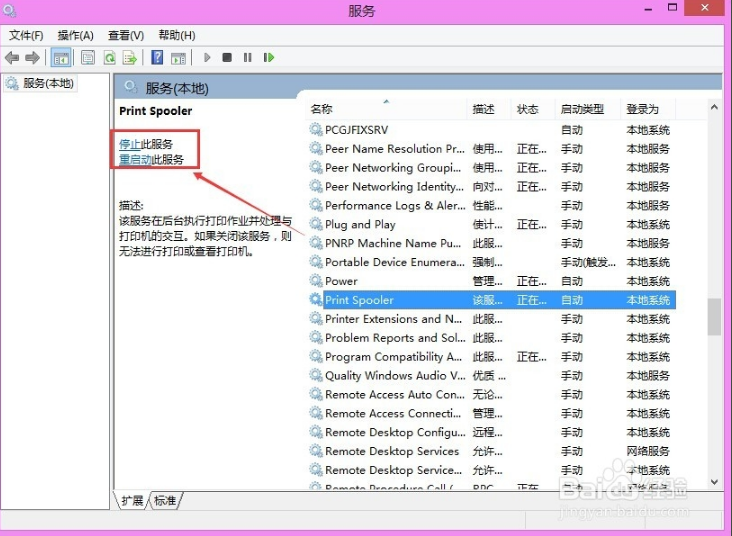Click the Back arrow toolbar icon
Image resolution: width=732 pixels, height=536 pixels.
[x=12, y=58]
